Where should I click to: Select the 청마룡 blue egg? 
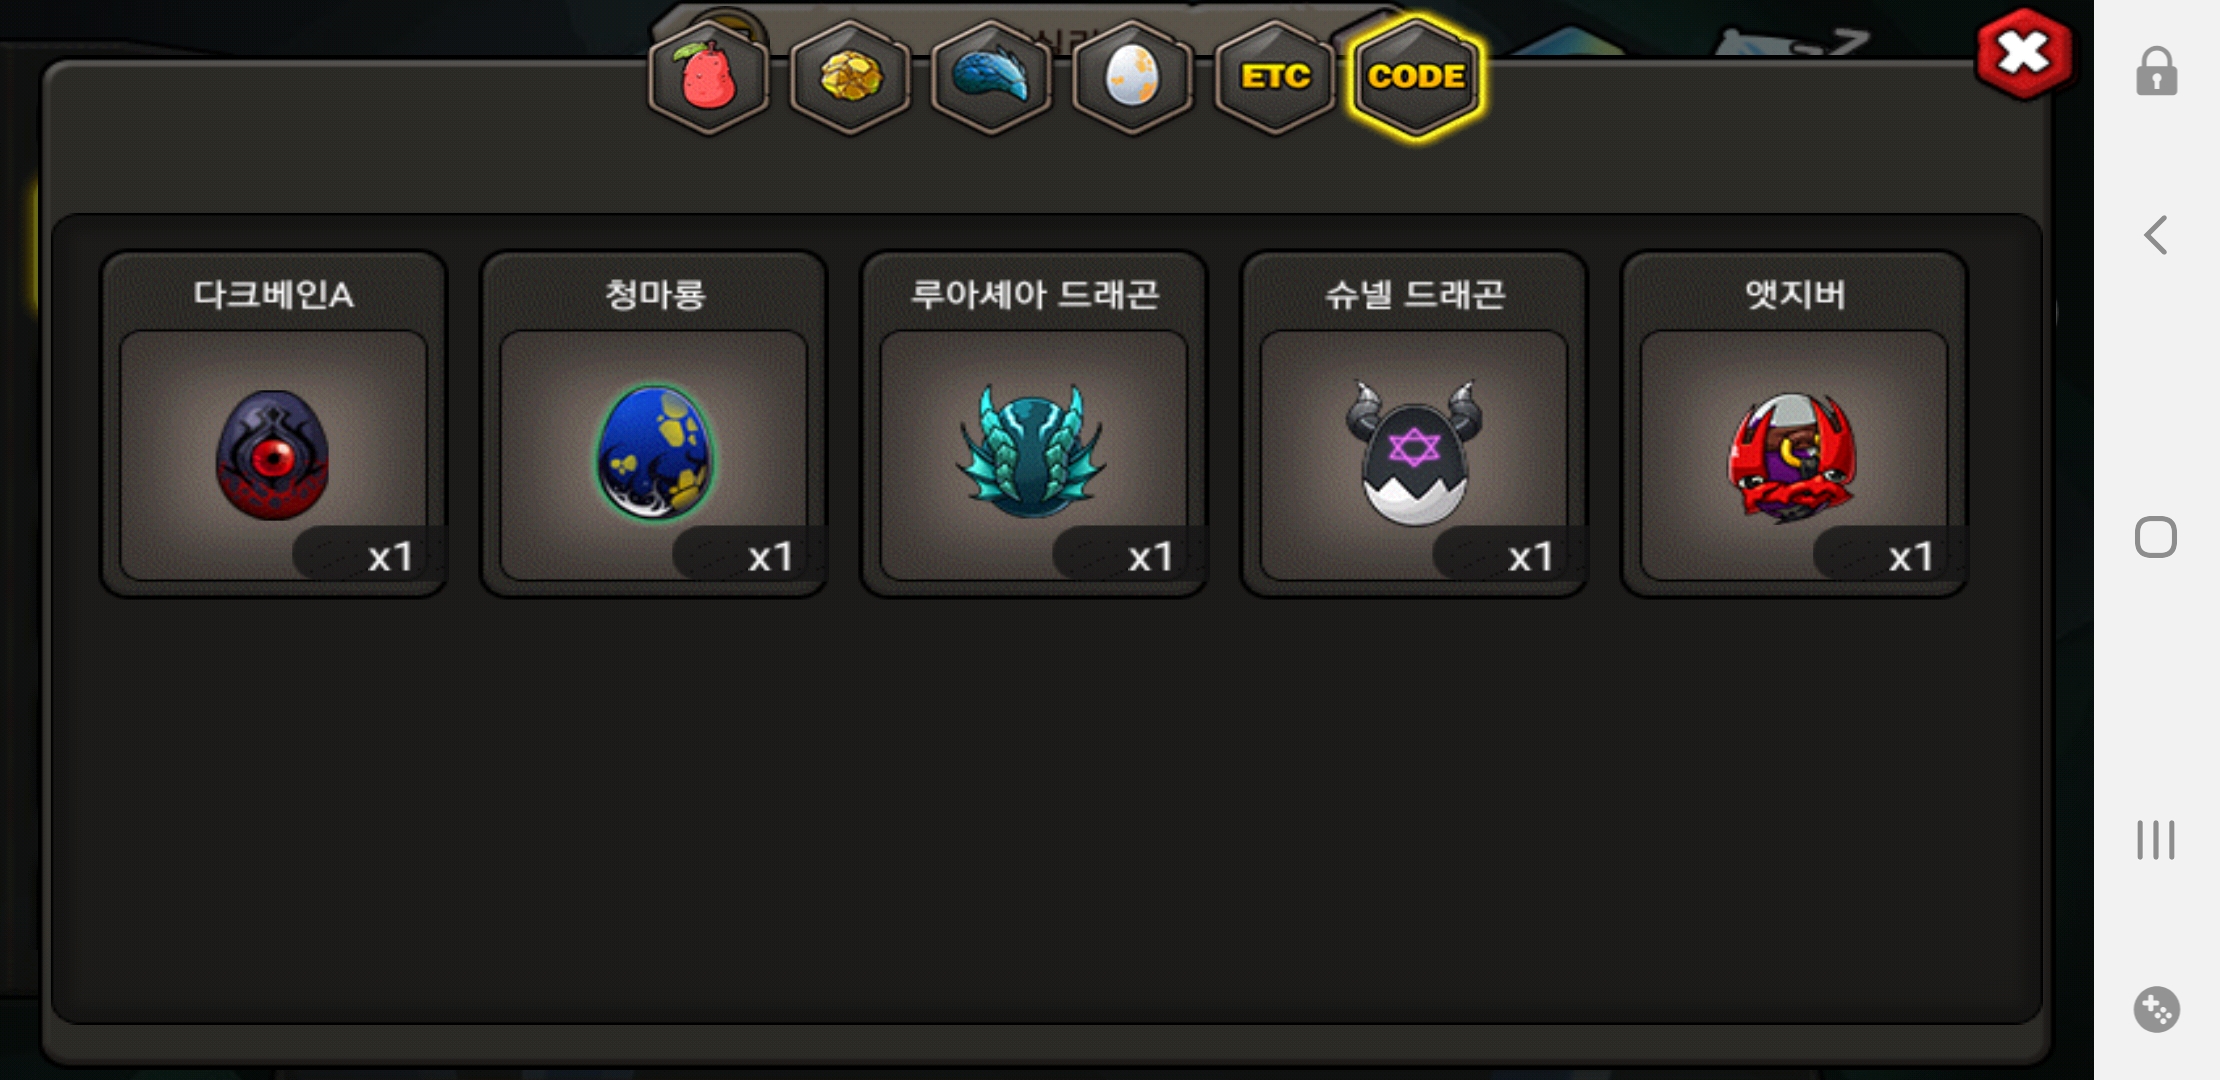(x=654, y=455)
